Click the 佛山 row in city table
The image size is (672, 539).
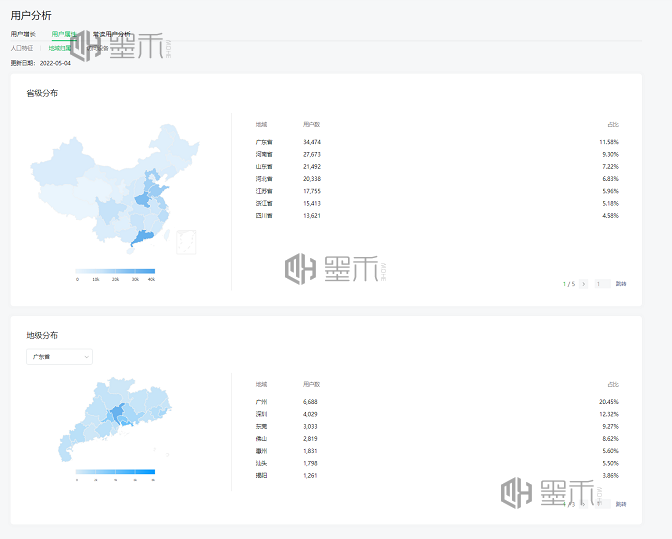(437, 438)
